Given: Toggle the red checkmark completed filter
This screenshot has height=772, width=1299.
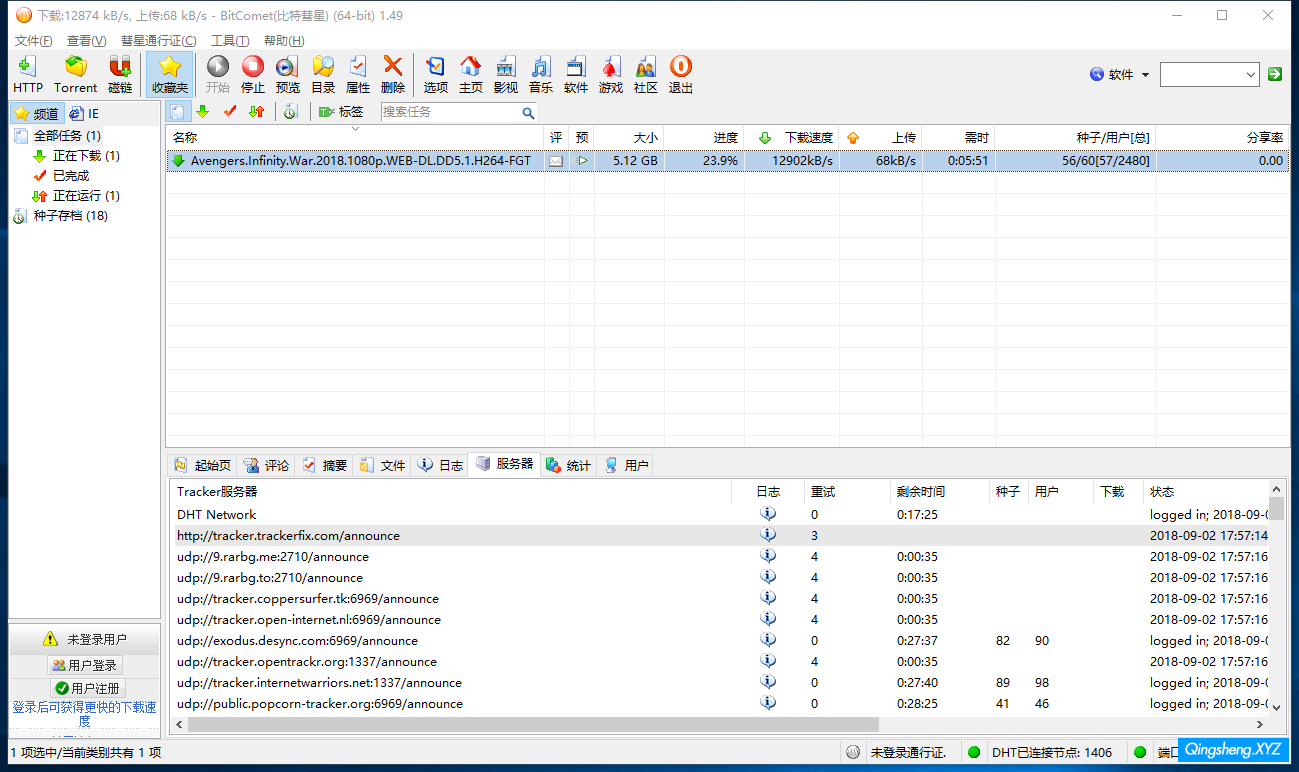Looking at the screenshot, I should point(230,112).
